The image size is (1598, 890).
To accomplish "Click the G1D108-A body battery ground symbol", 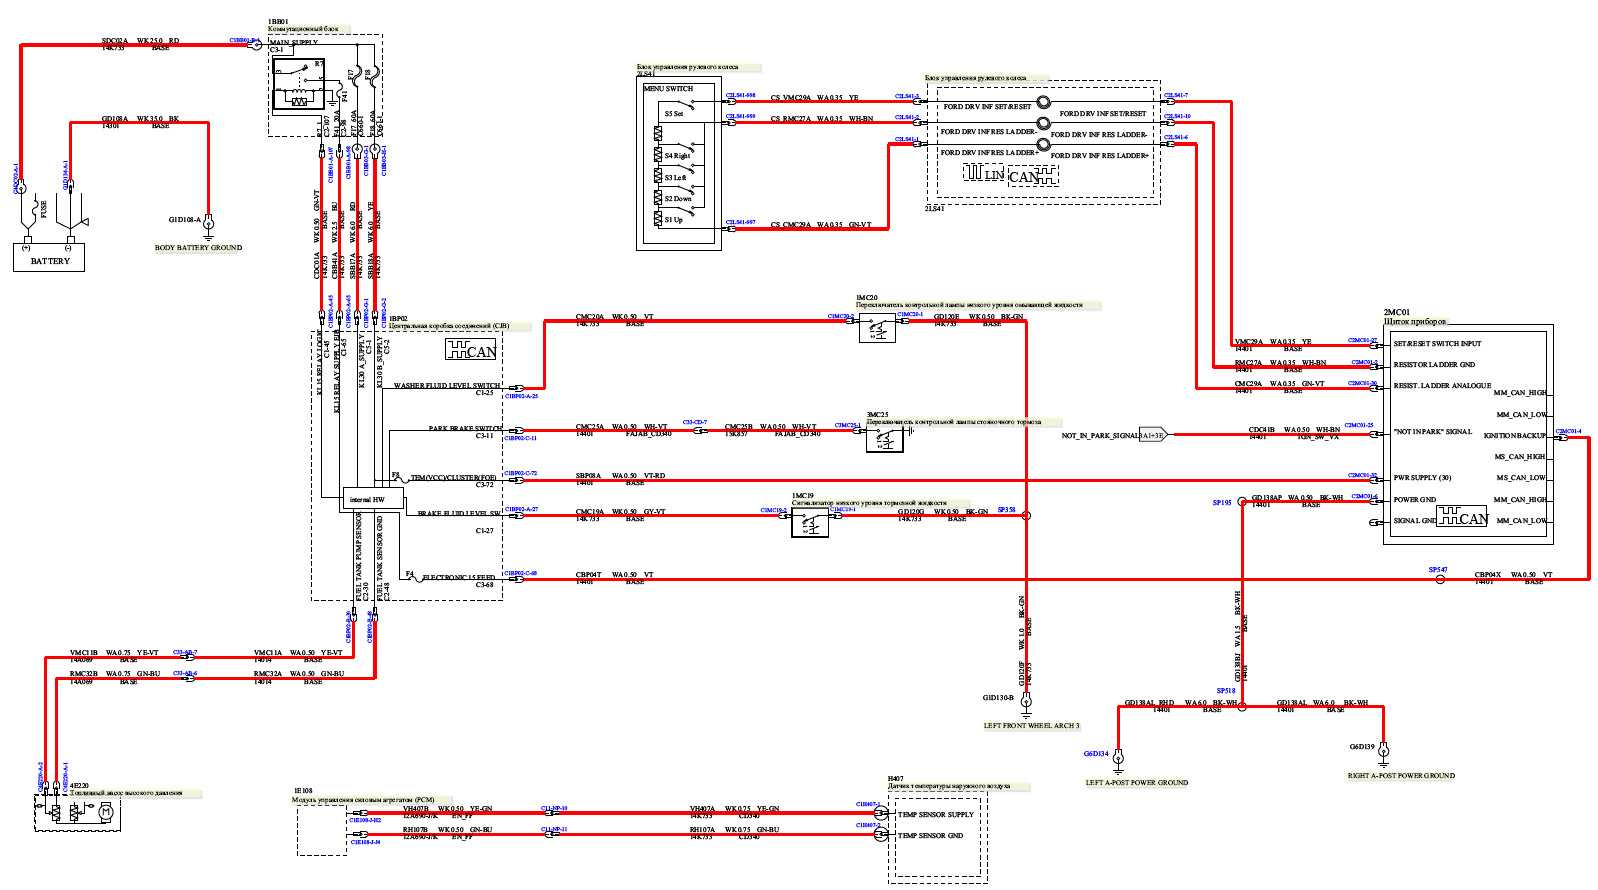I will (x=210, y=225).
